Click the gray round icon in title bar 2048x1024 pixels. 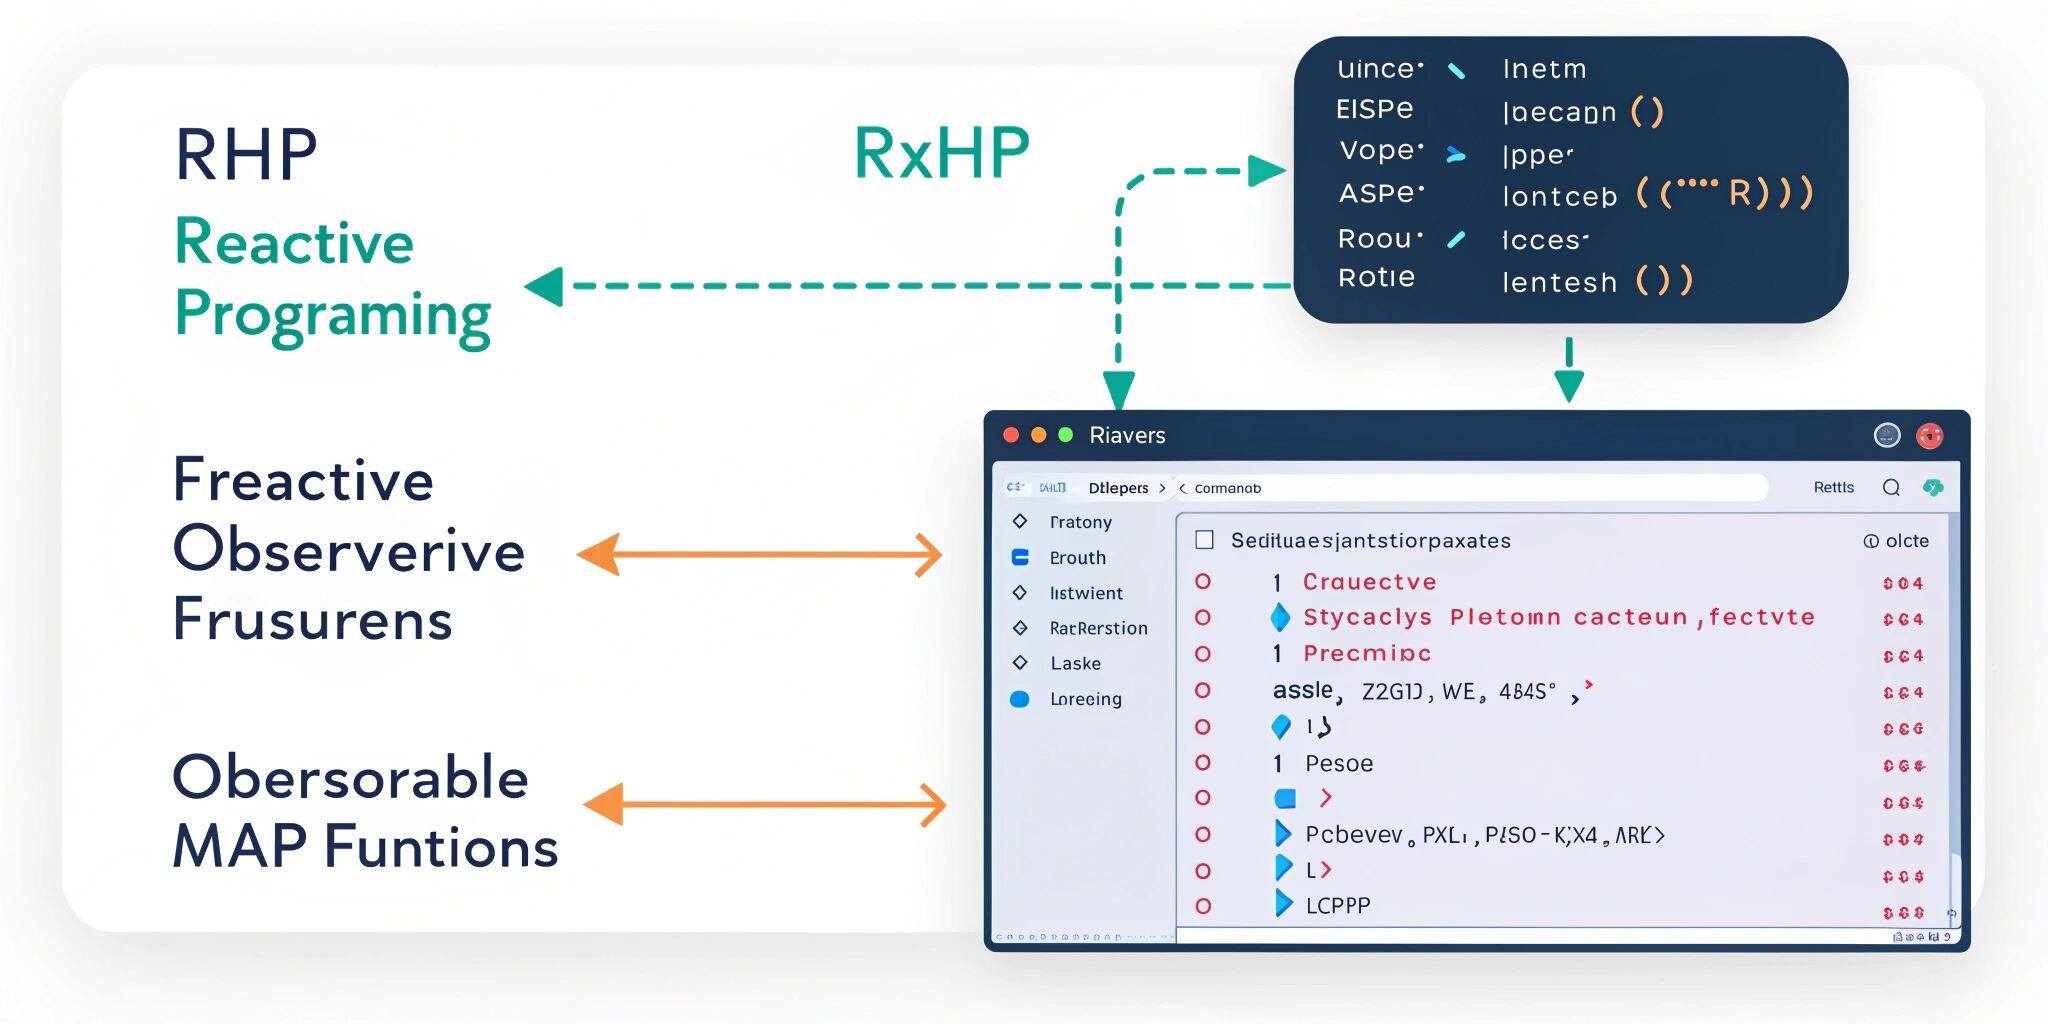[x=1886, y=435]
